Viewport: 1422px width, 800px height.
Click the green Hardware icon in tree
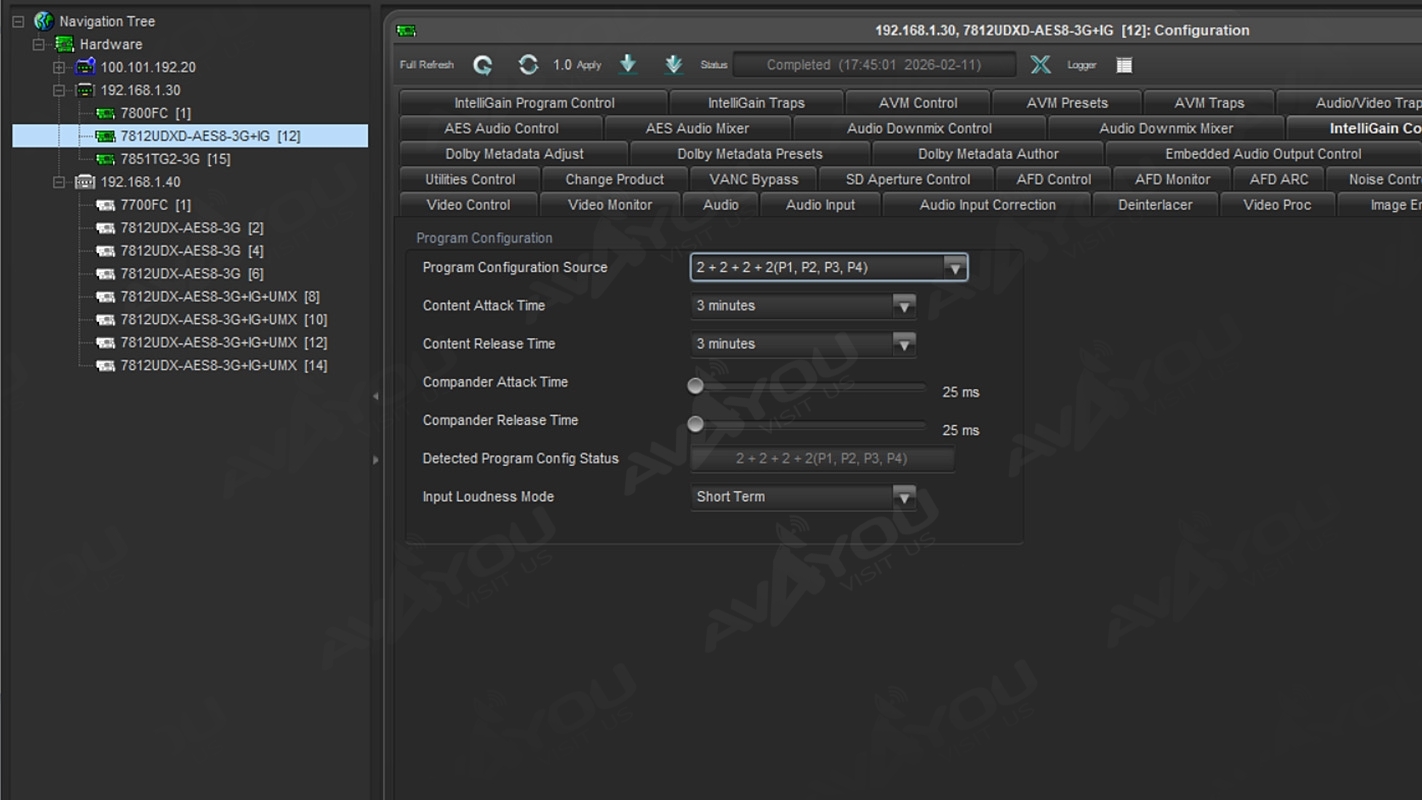point(64,44)
